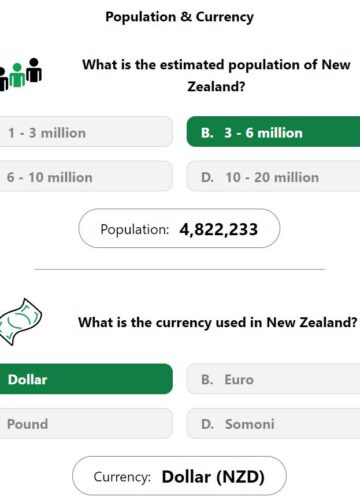Click the horizontal divider between sections
The image size is (360, 504).
click(x=180, y=269)
